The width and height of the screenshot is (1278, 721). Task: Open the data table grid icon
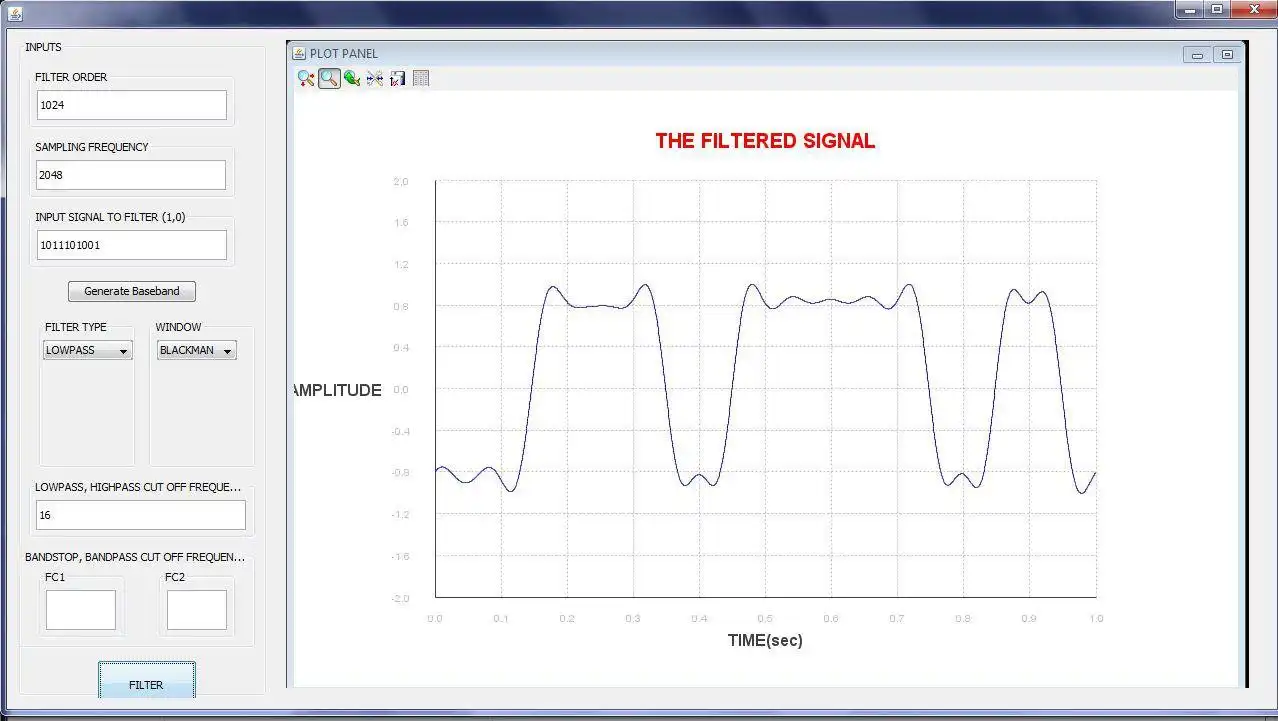point(420,78)
